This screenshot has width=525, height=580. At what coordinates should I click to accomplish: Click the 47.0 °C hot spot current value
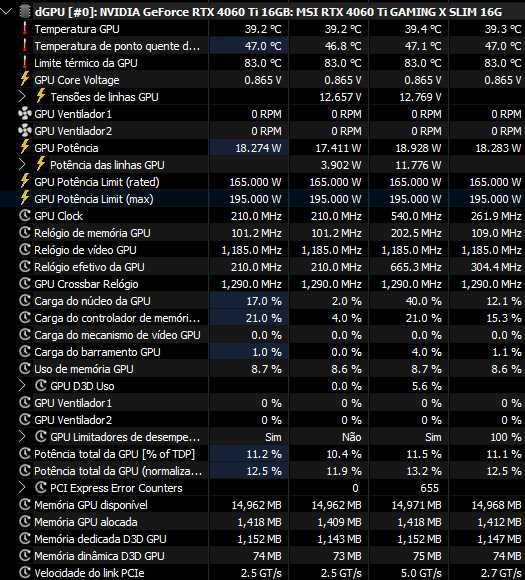(263, 46)
